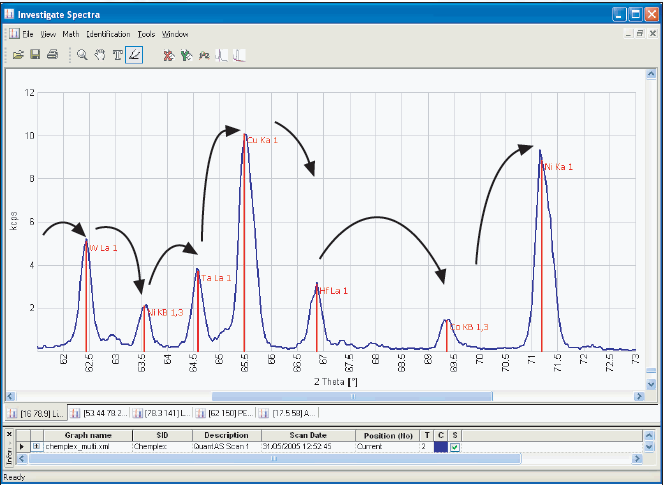This screenshot has height=485, width=663.
Task: Click the Graph name column header
Action: (88, 435)
